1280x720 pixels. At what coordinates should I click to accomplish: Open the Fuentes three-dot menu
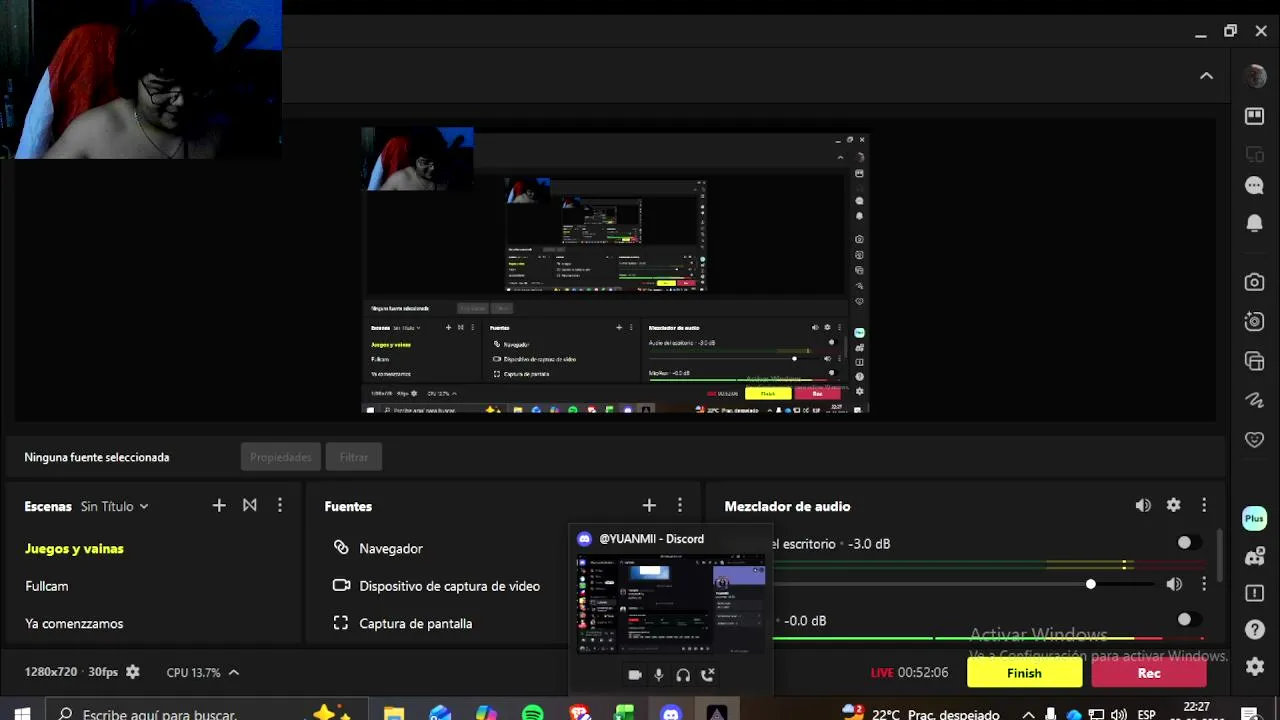tap(680, 506)
